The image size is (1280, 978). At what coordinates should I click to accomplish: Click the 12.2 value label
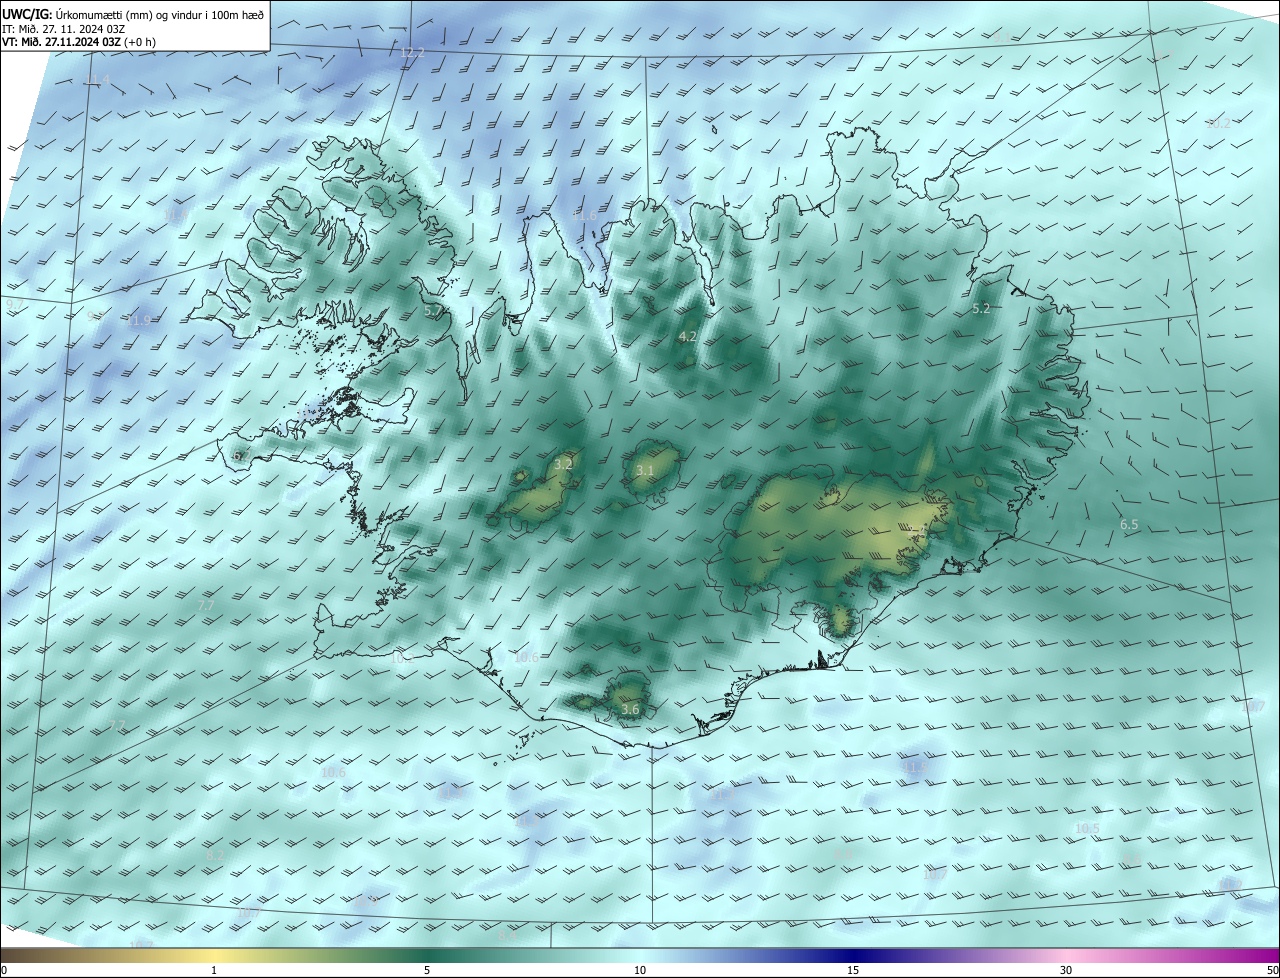point(412,52)
